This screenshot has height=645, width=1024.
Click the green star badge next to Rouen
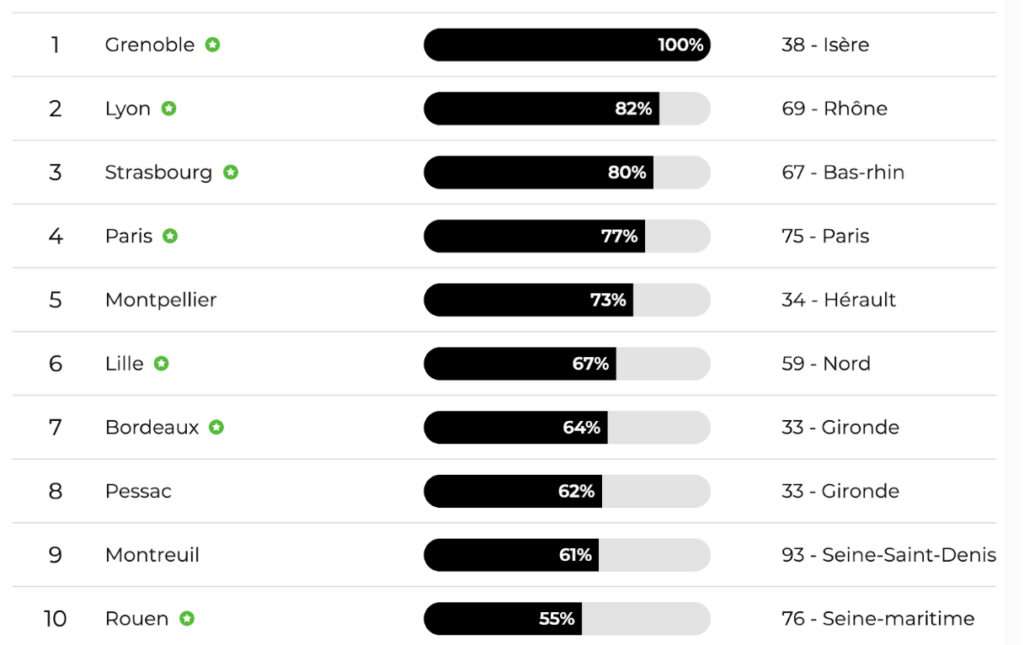(186, 619)
